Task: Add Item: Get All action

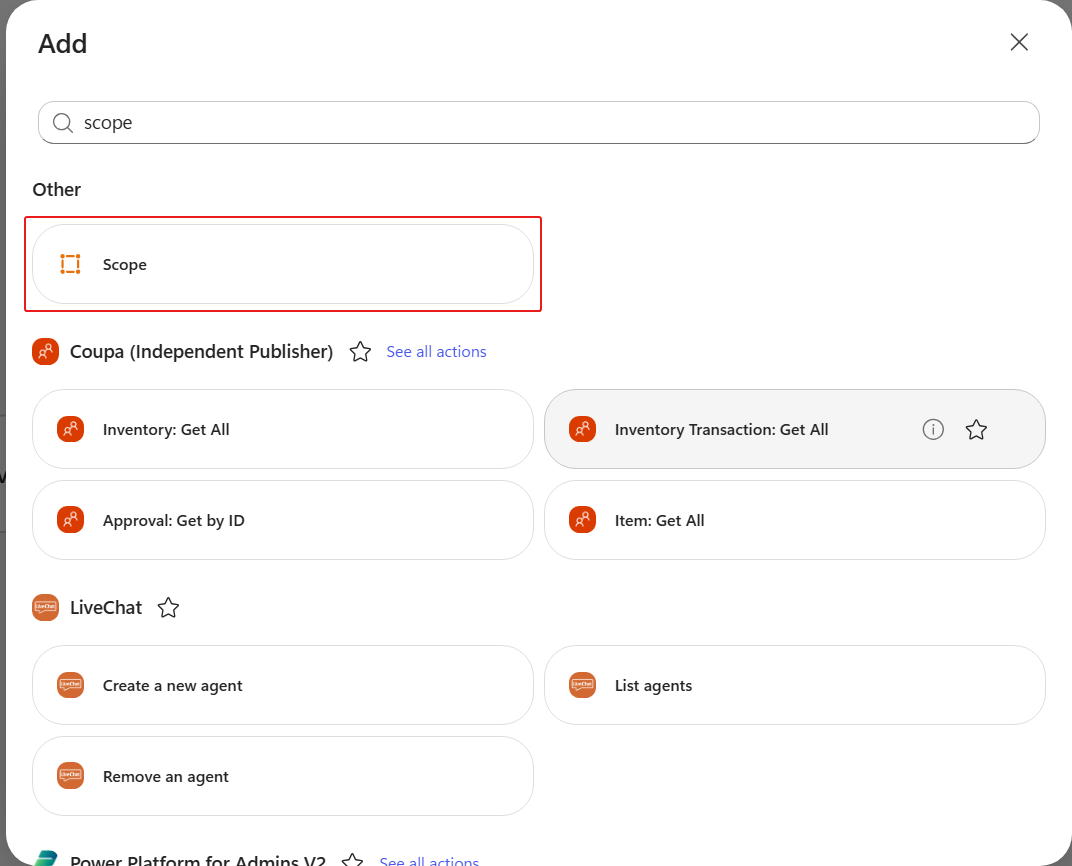Action: coord(794,520)
